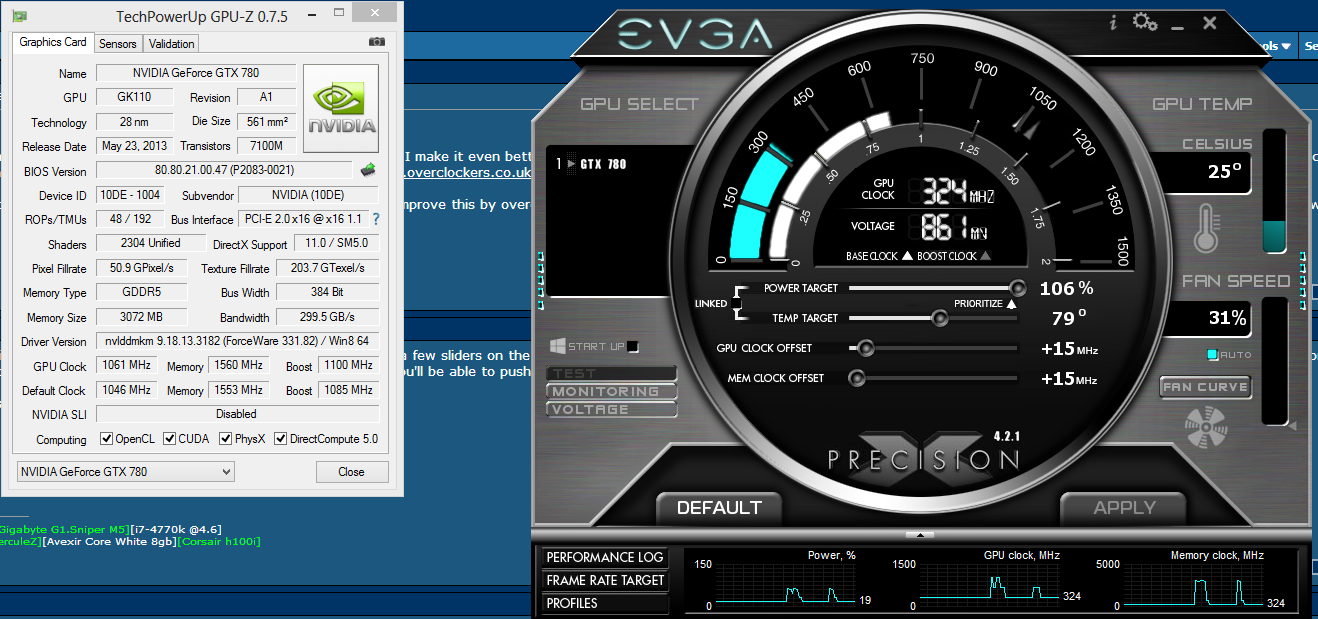Image resolution: width=1318 pixels, height=619 pixels.
Task: Toggle the OpenCL checkbox
Action: [x=107, y=439]
